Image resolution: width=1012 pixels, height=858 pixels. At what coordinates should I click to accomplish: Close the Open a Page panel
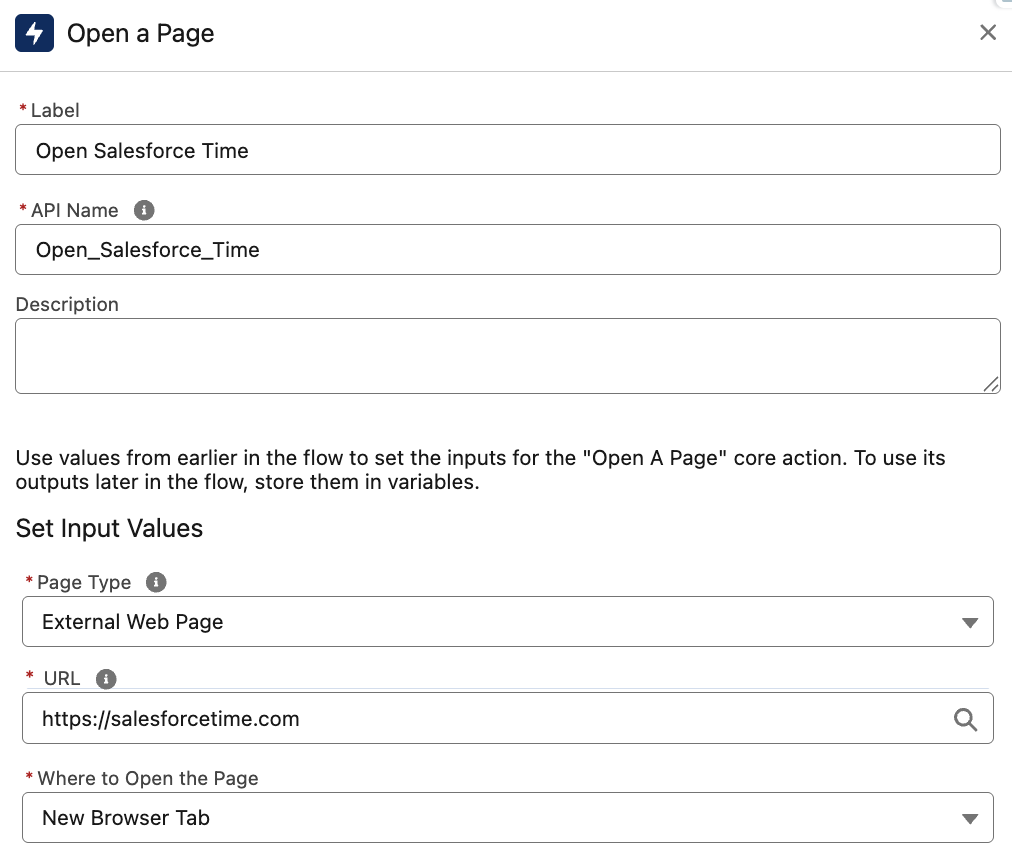pyautogui.click(x=987, y=32)
